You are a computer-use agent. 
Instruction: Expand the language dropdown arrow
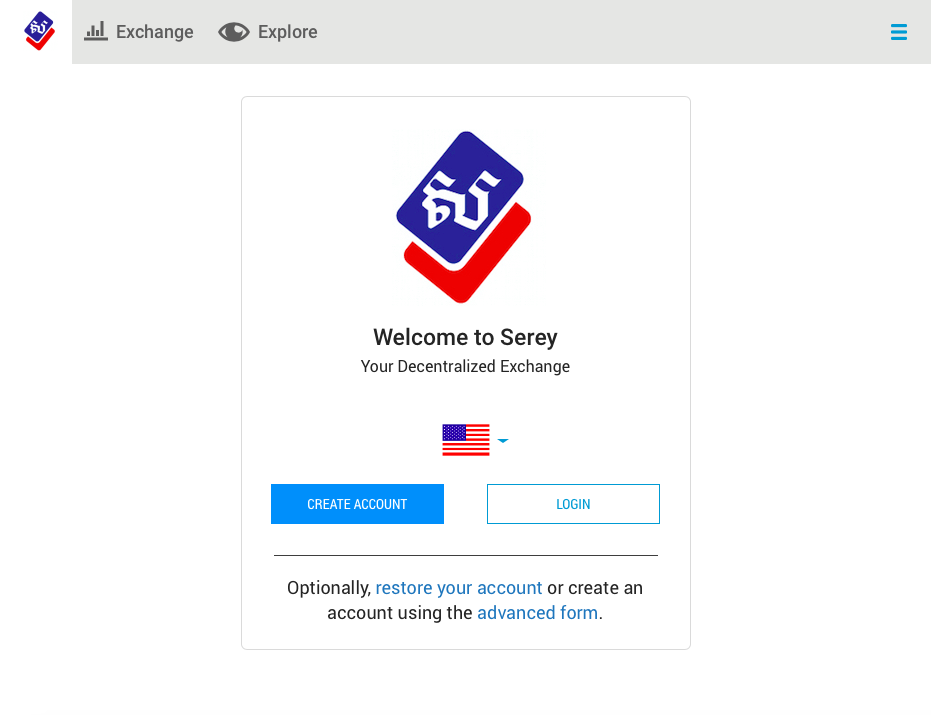(503, 441)
